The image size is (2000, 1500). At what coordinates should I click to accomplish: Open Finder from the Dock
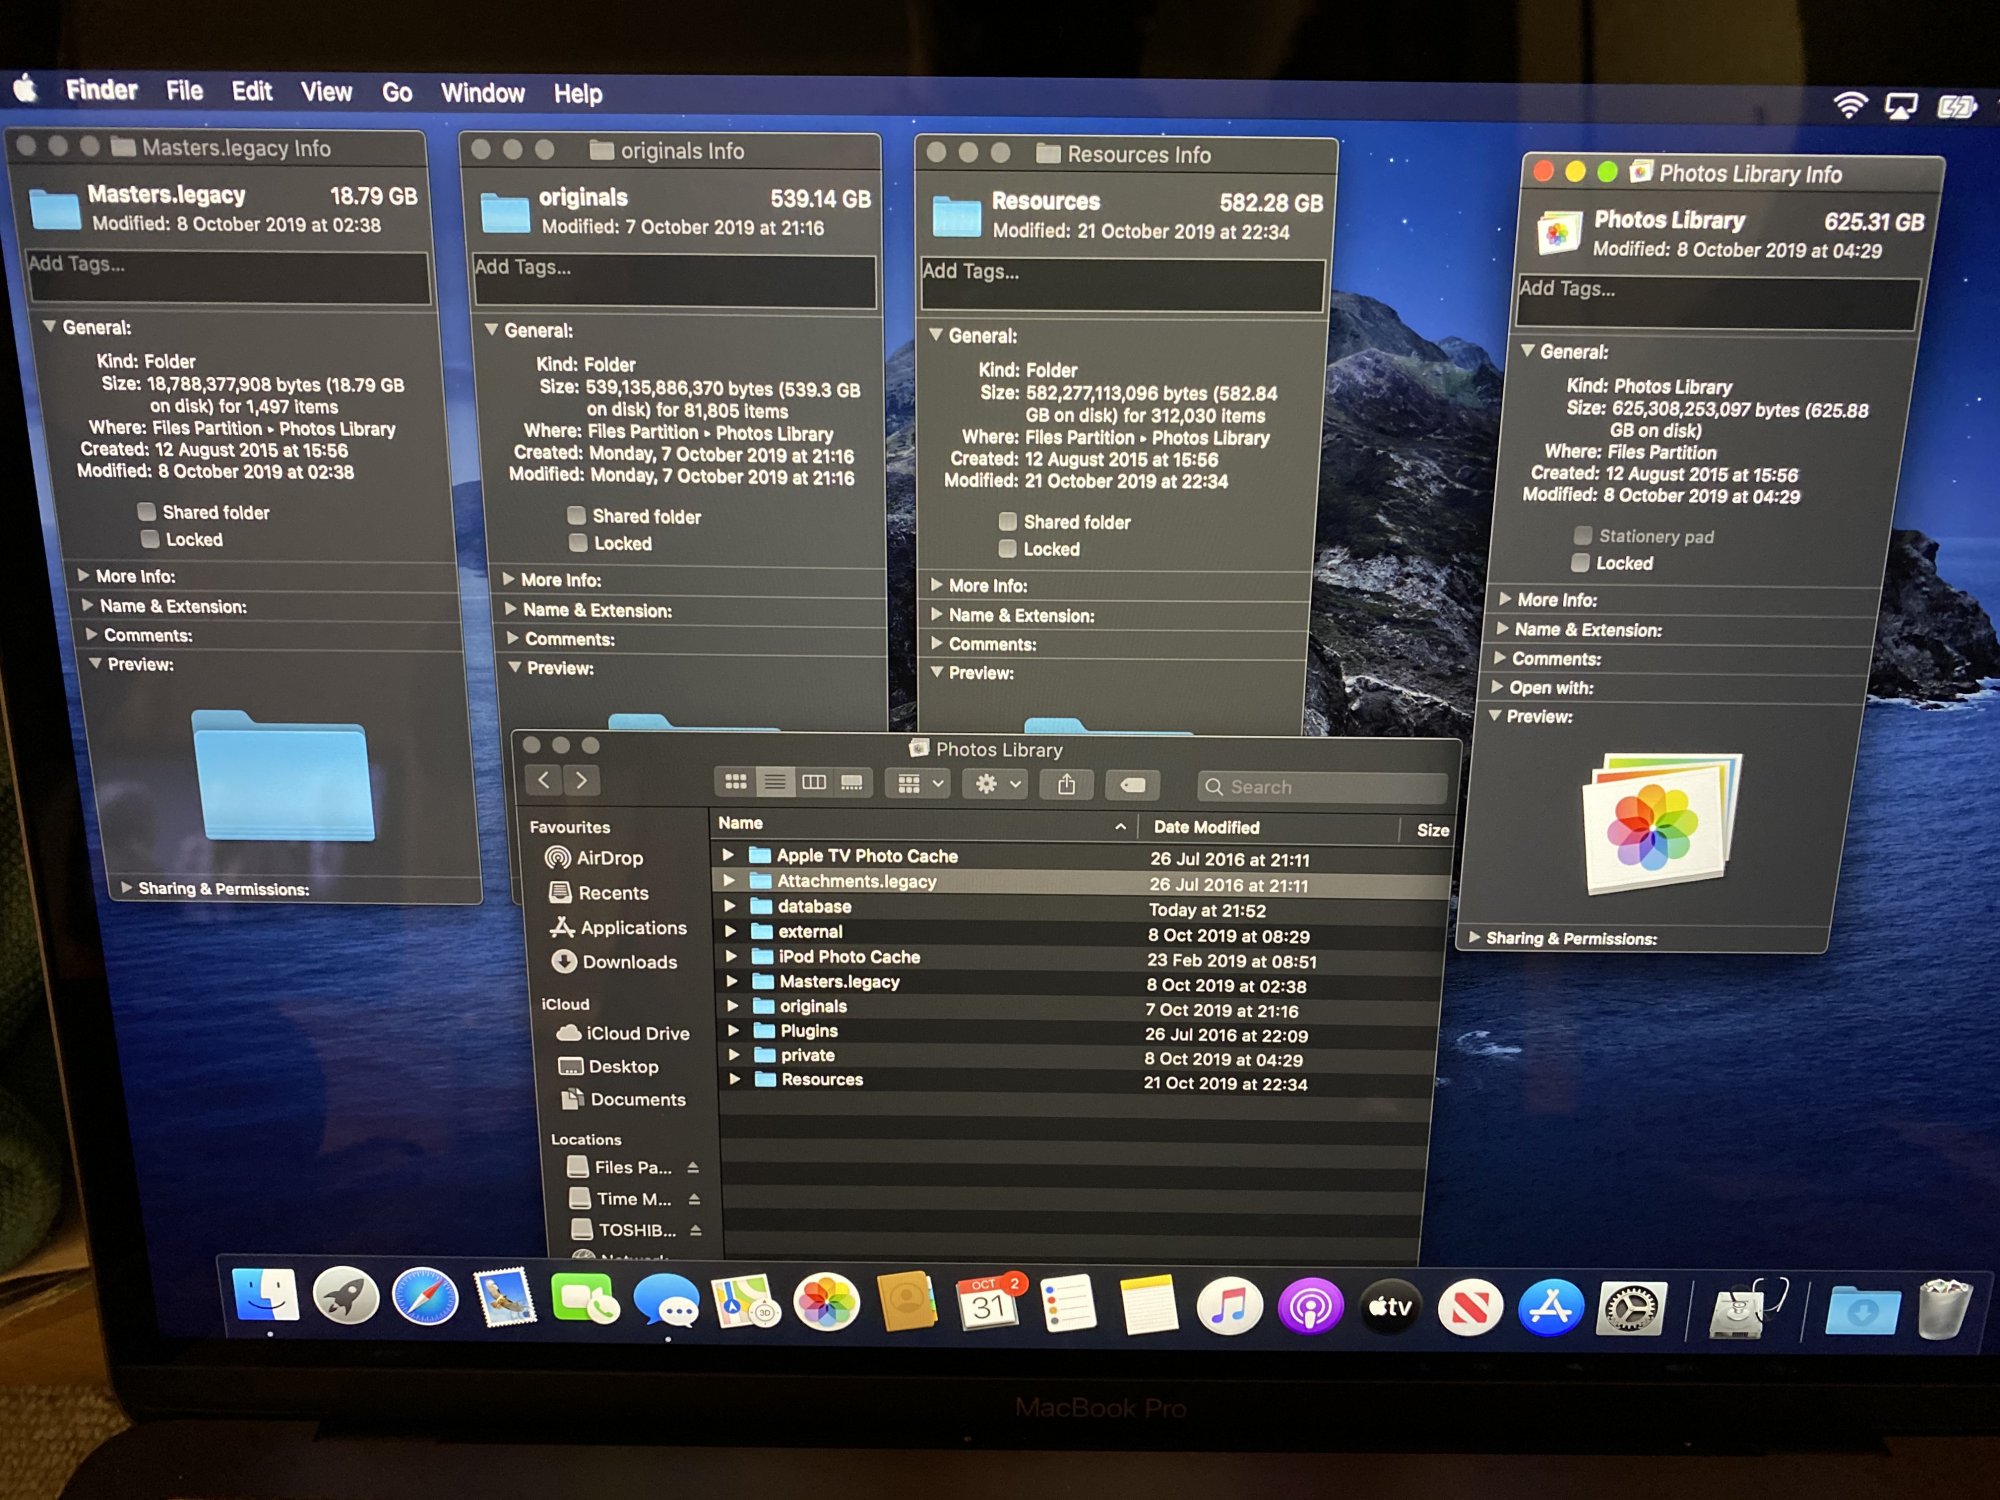pyautogui.click(x=265, y=1297)
